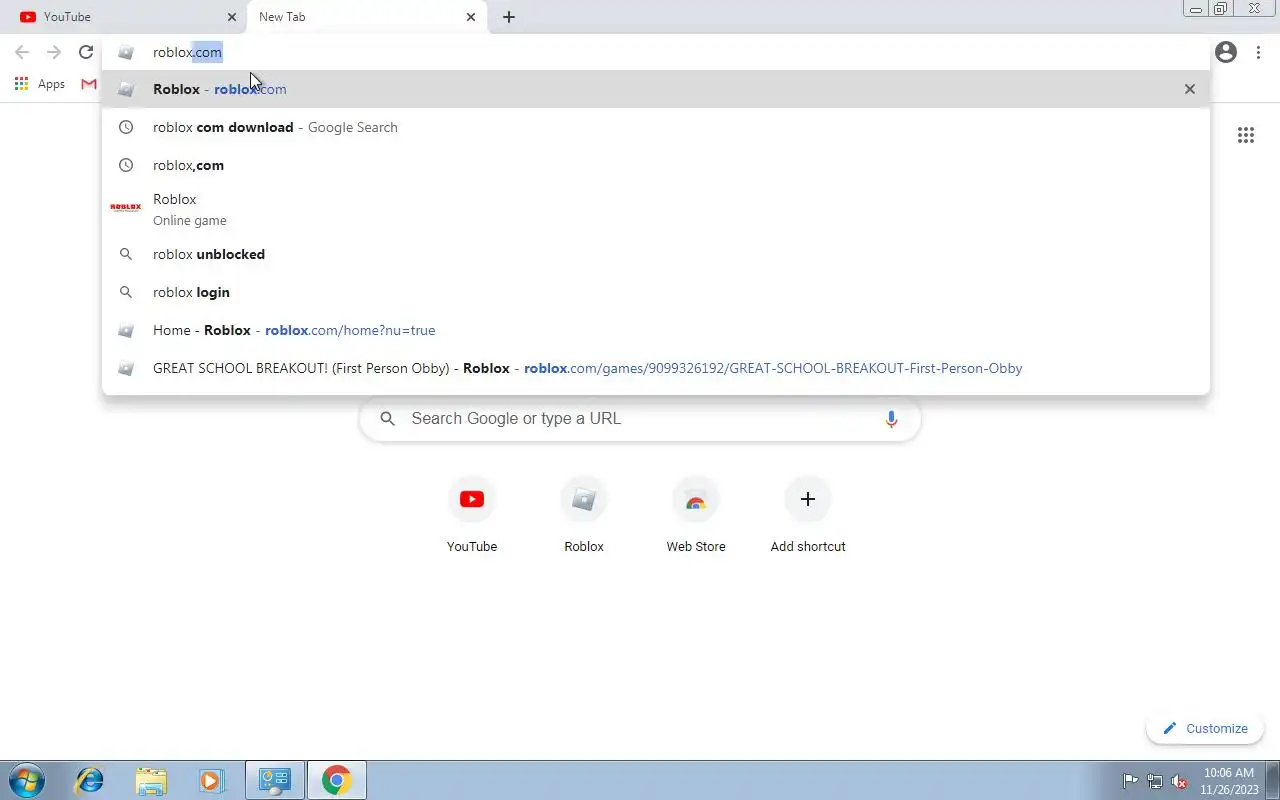Remove the roblox.com suggestion with X

(x=1190, y=89)
